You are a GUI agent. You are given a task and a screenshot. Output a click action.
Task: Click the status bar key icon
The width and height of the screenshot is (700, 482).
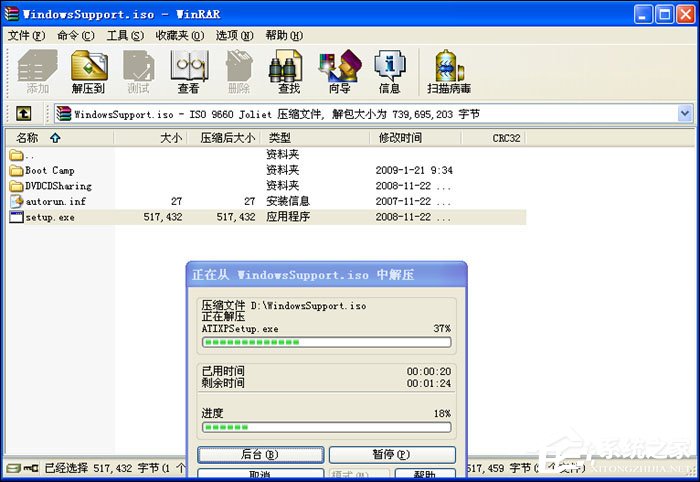[30, 468]
